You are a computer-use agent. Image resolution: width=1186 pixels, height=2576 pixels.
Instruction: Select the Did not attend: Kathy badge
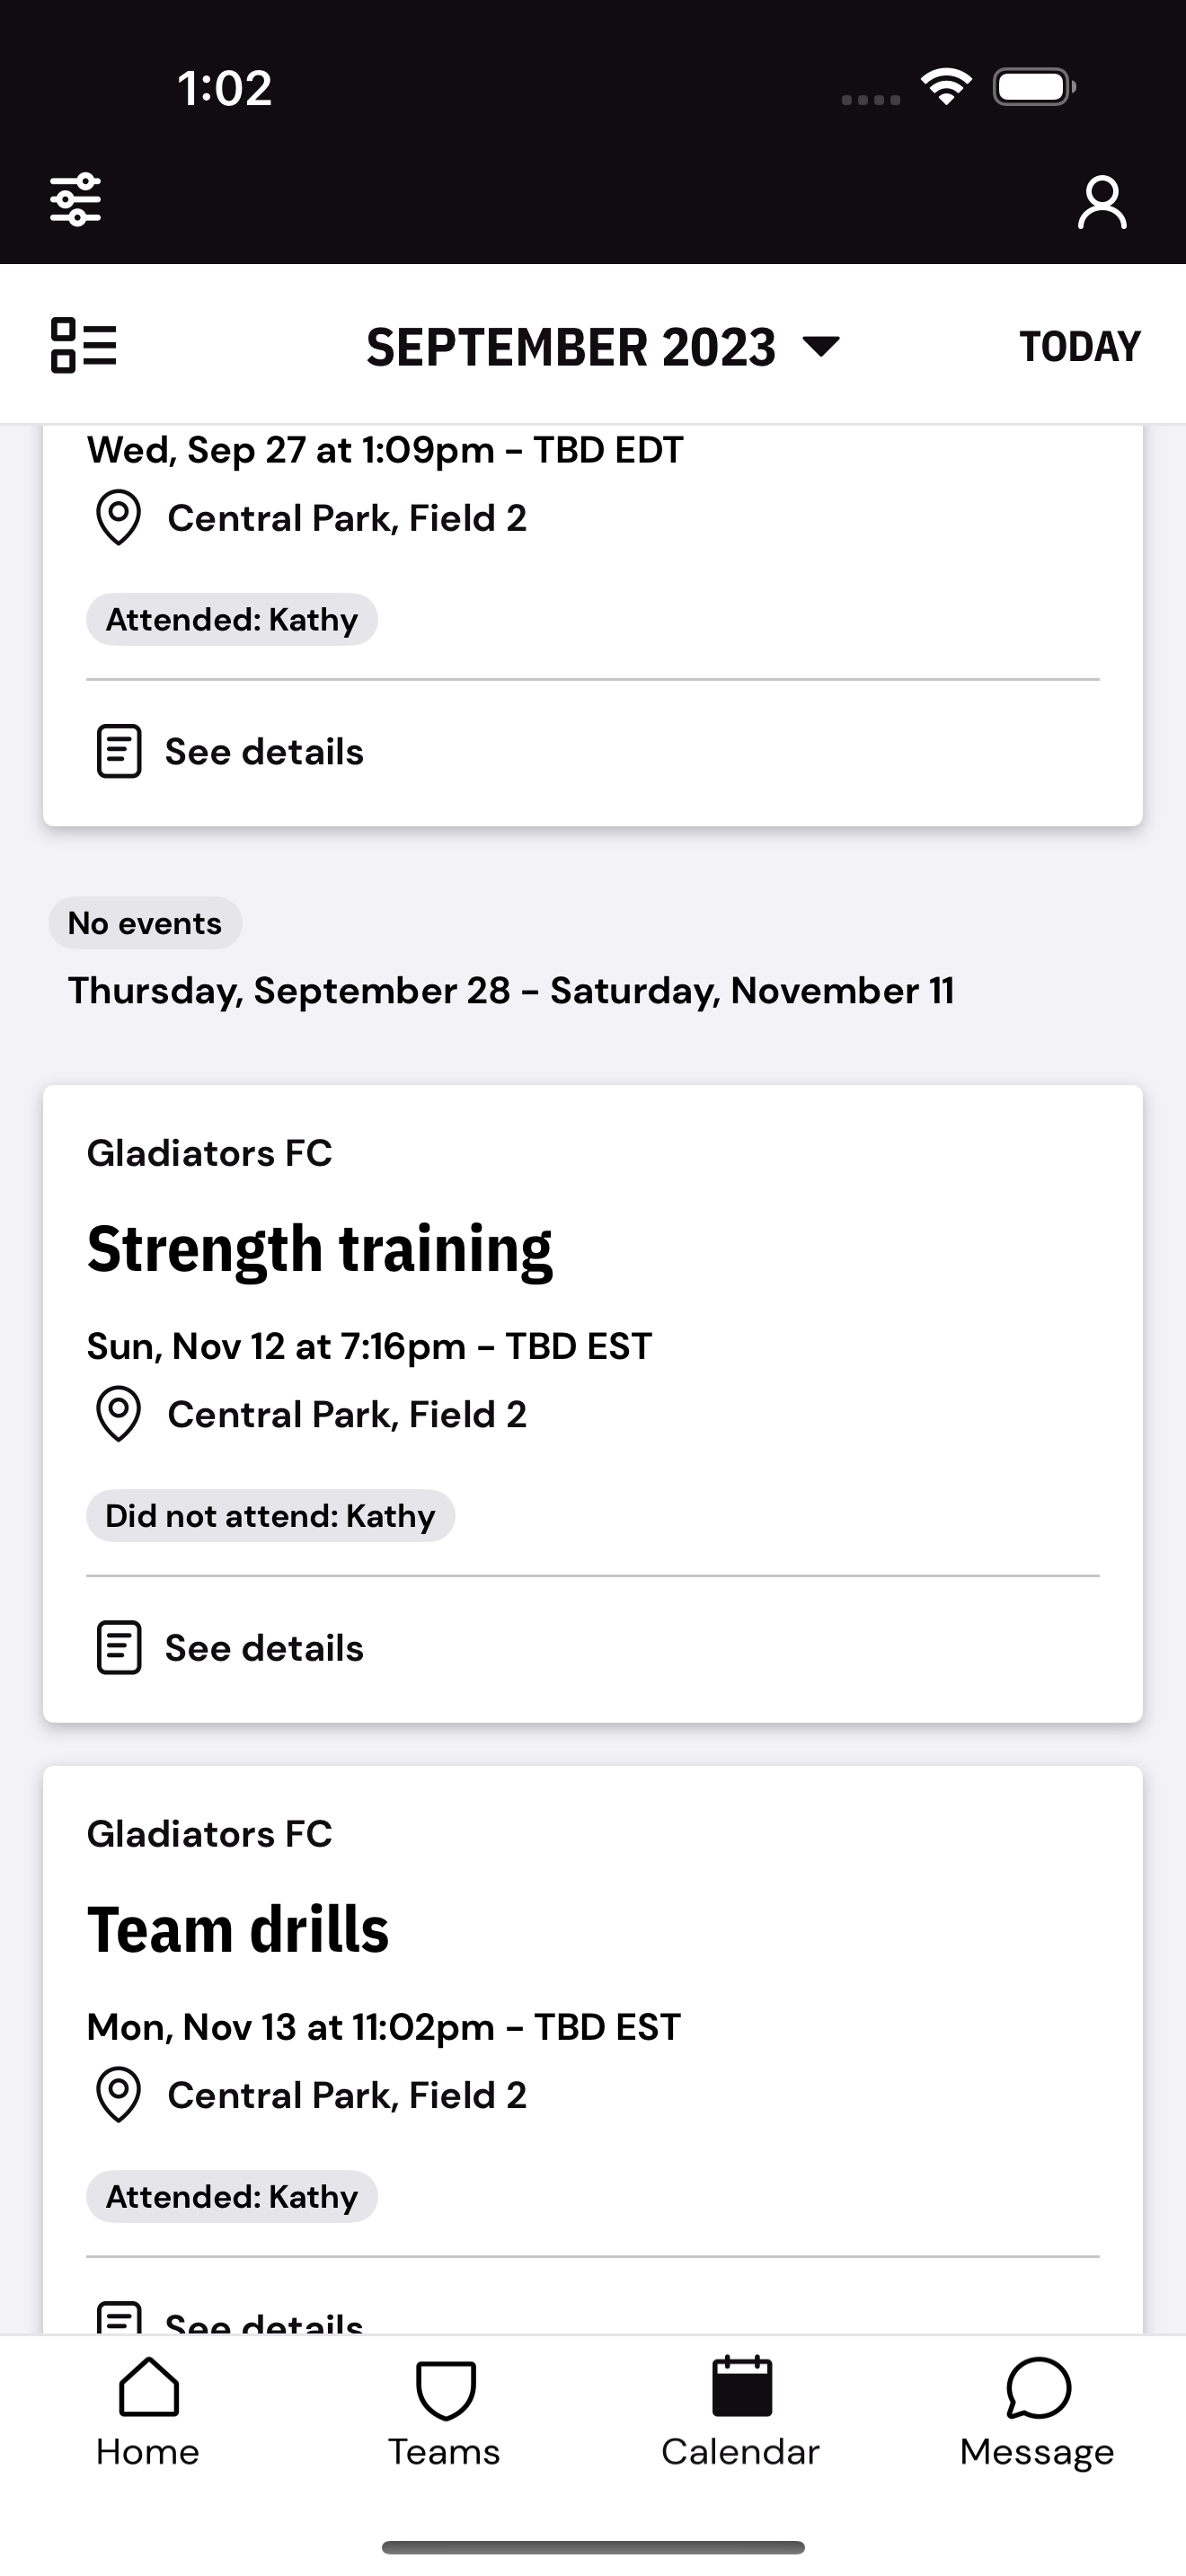point(271,1516)
